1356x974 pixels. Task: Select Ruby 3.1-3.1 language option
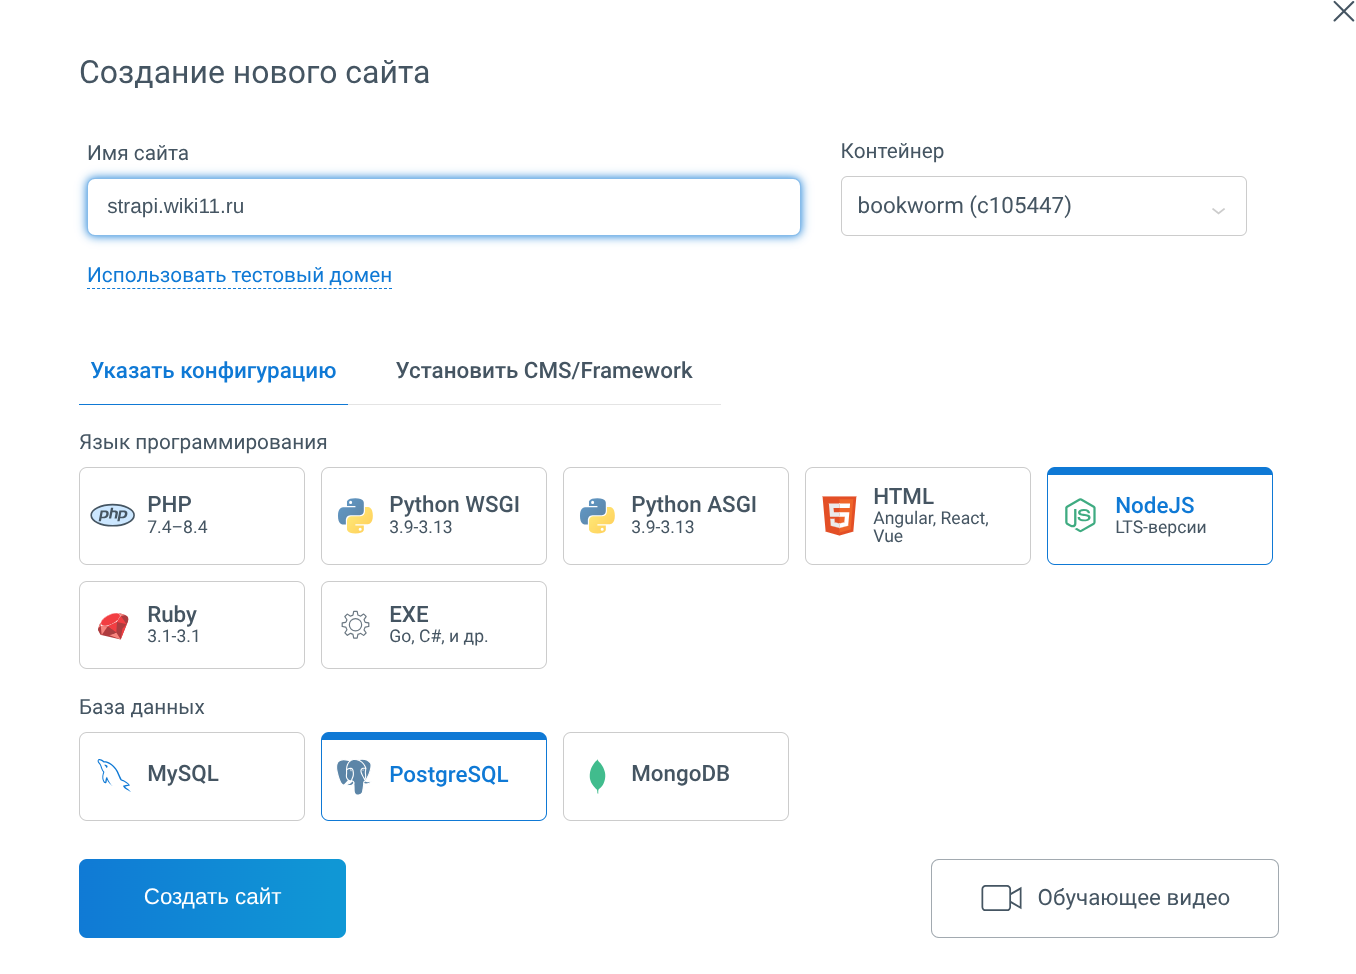click(192, 625)
